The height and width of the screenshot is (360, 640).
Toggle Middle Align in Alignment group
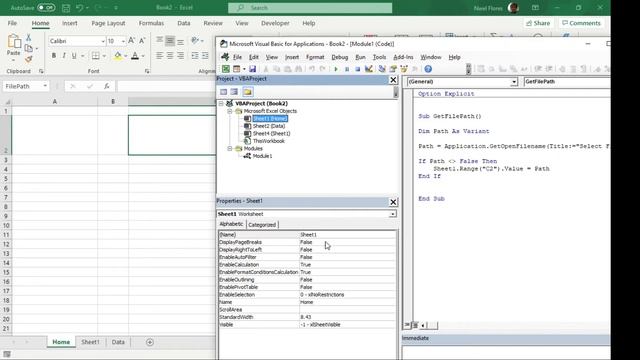point(170,41)
